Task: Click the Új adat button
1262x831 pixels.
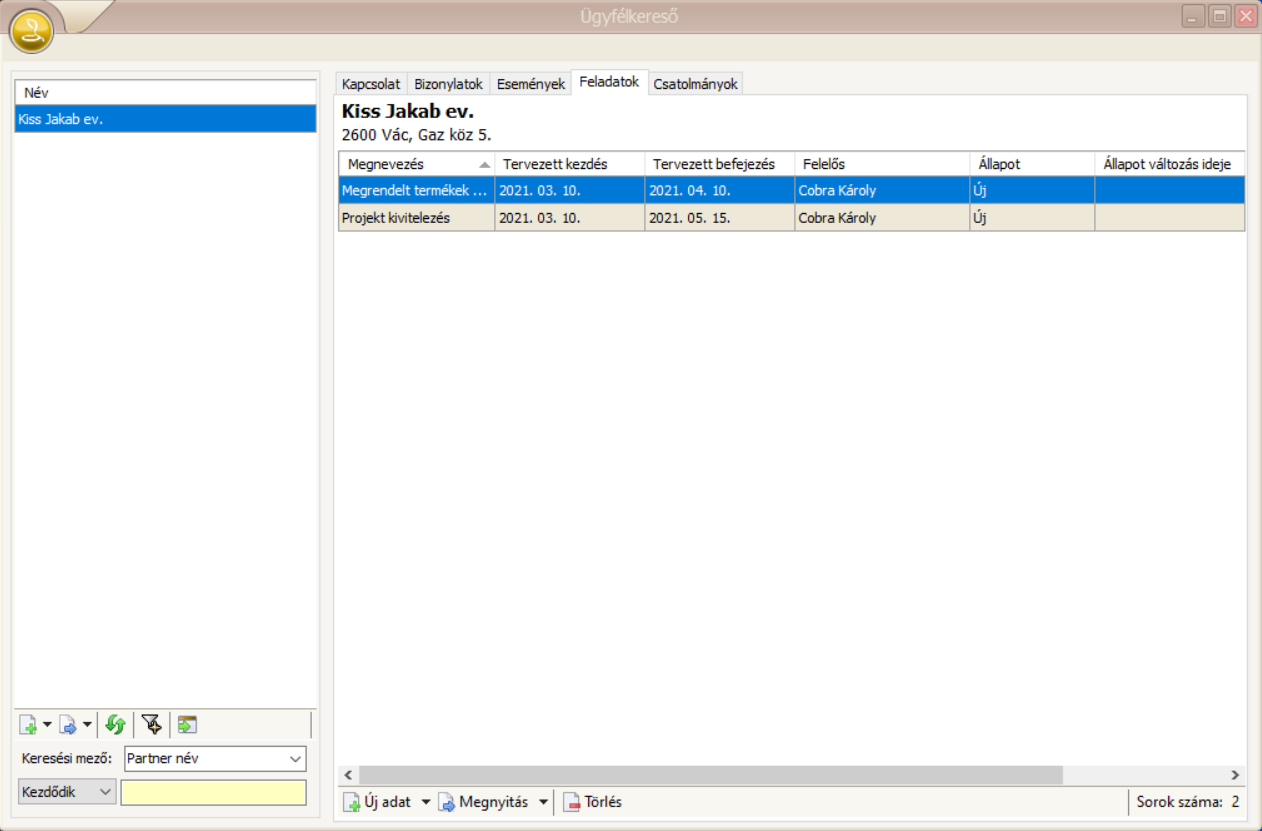Action: pyautogui.click(x=378, y=802)
